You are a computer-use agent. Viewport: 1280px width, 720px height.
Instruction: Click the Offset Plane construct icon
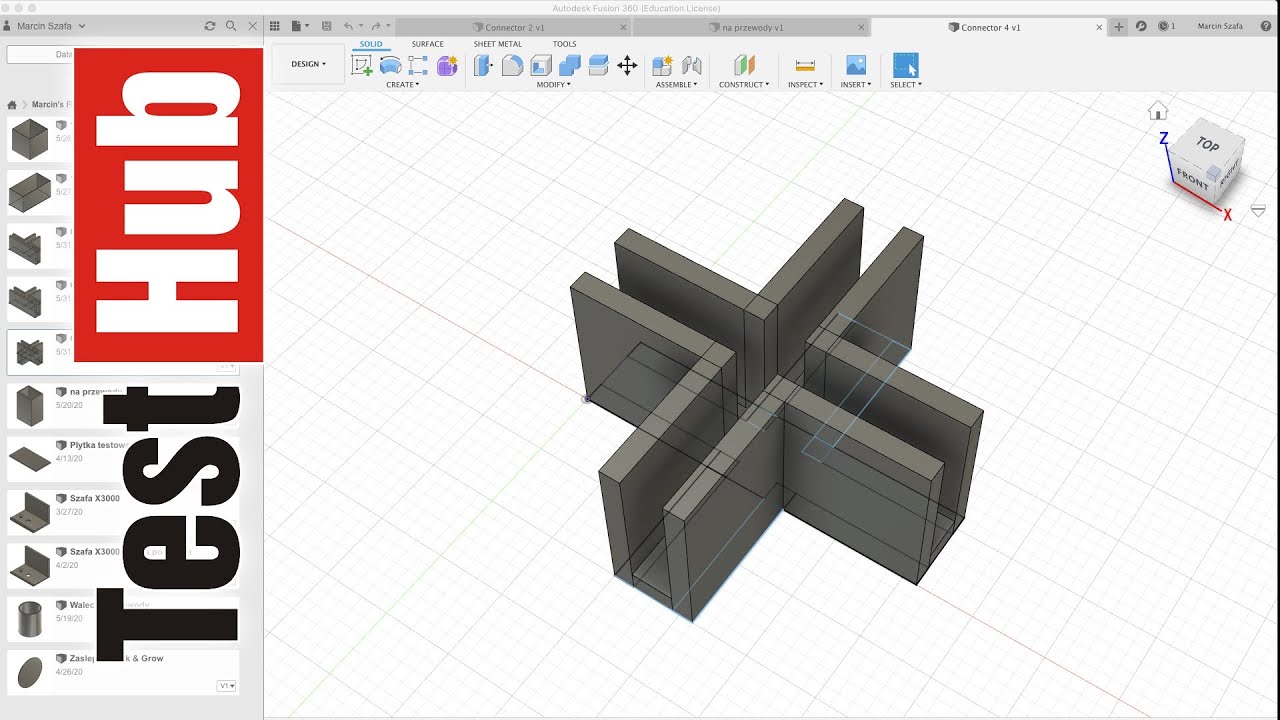point(744,66)
